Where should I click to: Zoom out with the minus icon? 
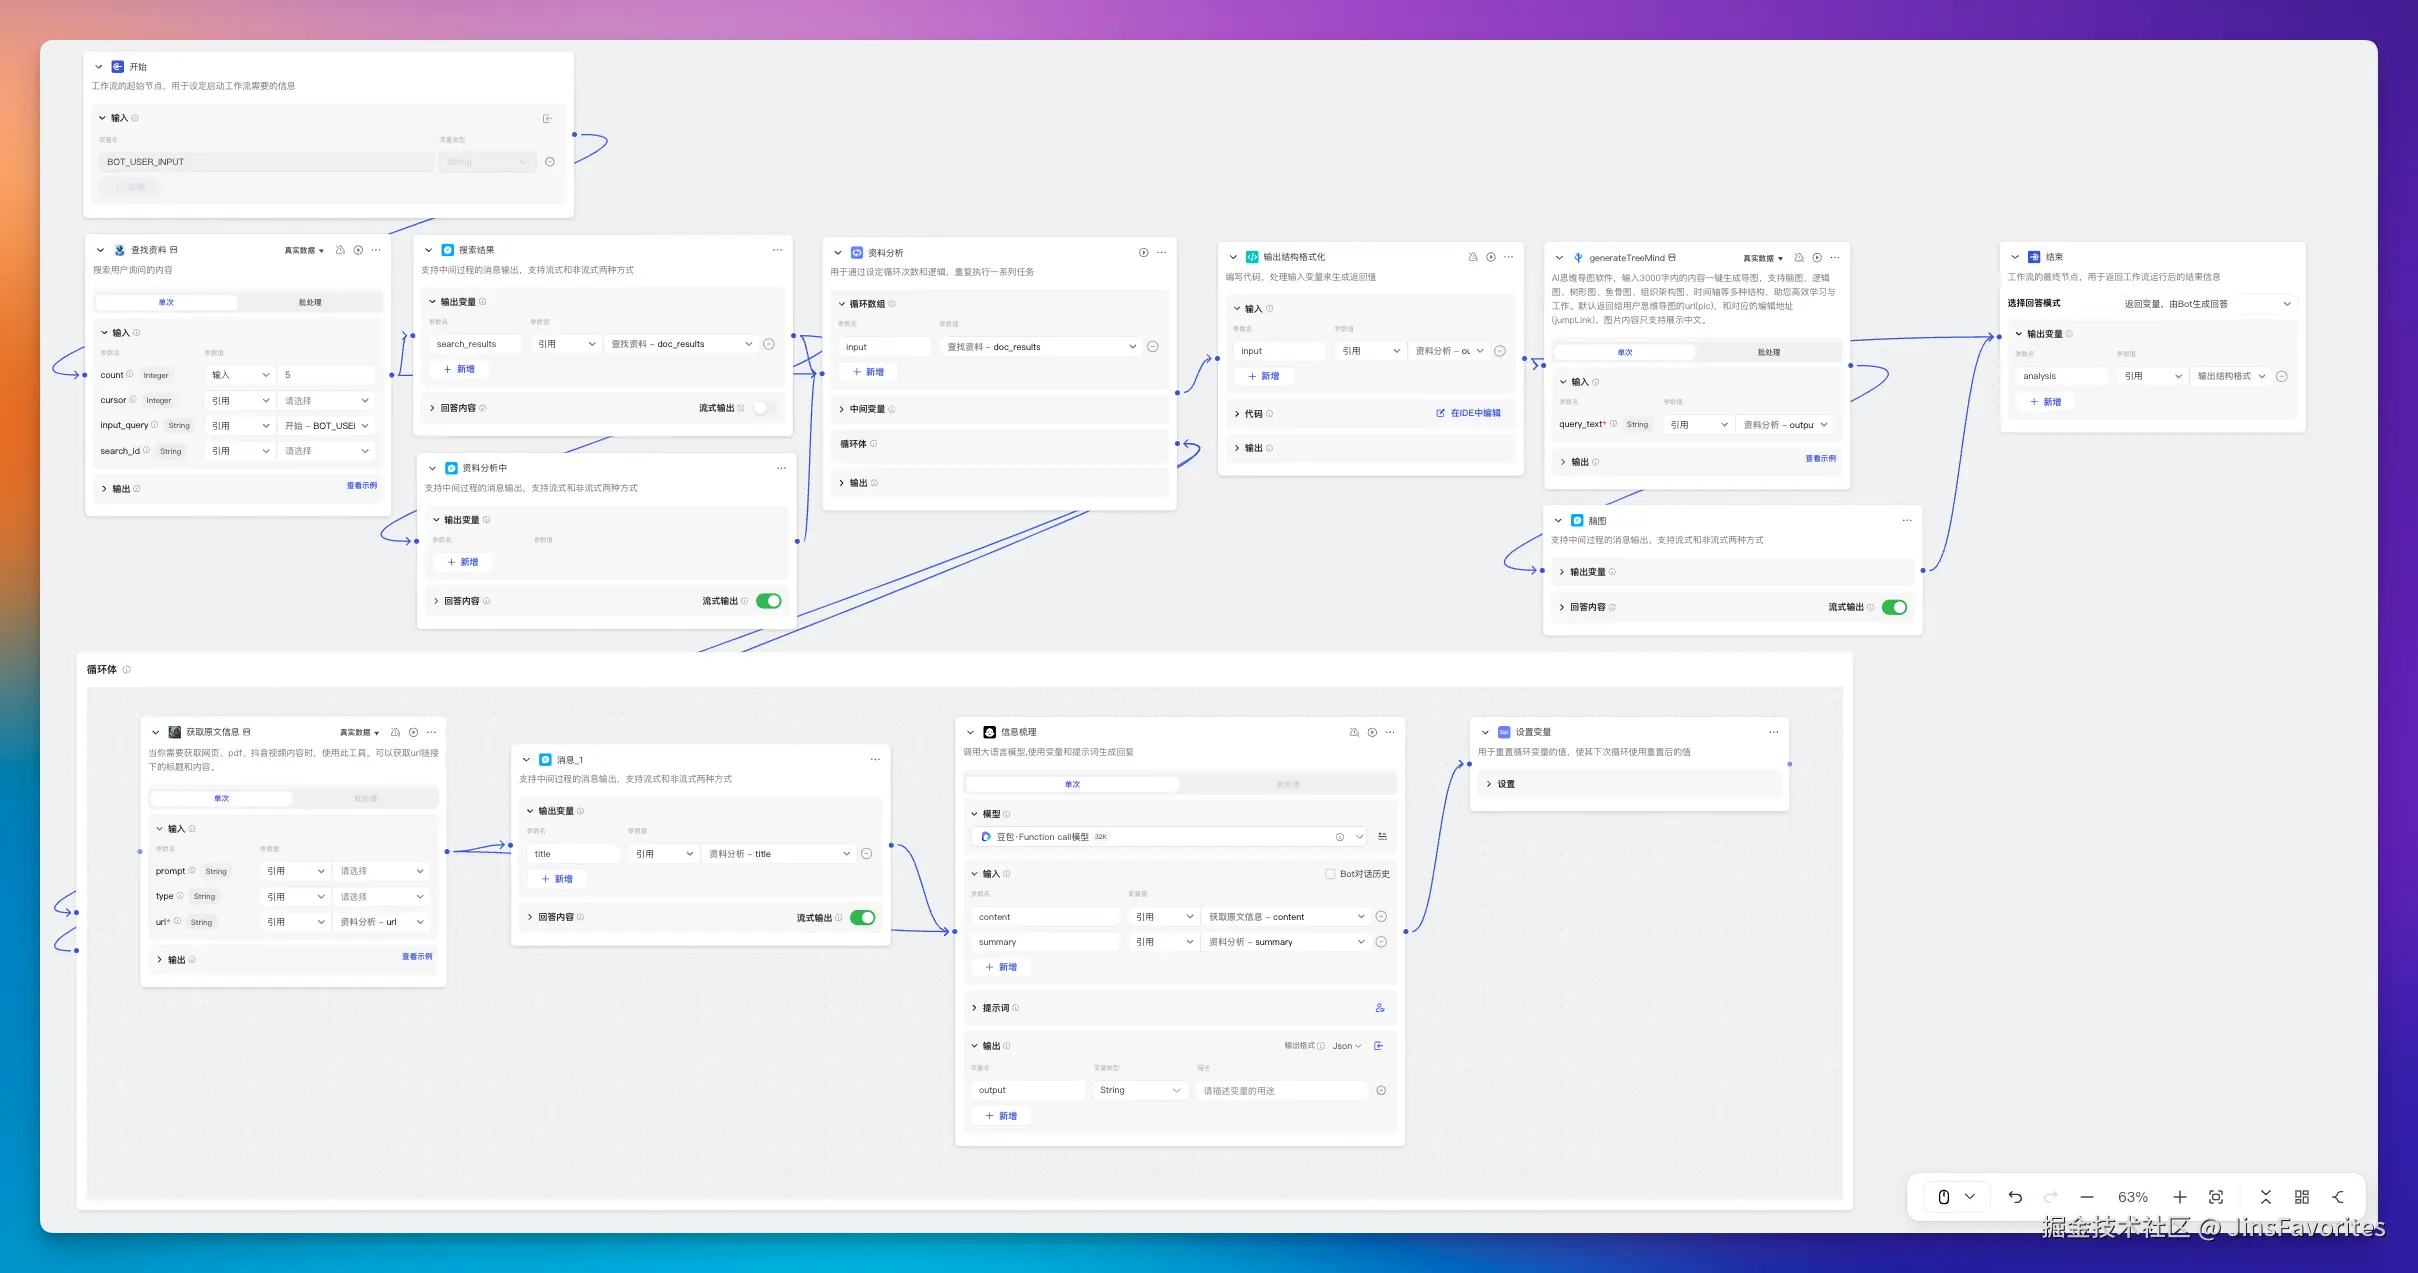pos(2087,1197)
